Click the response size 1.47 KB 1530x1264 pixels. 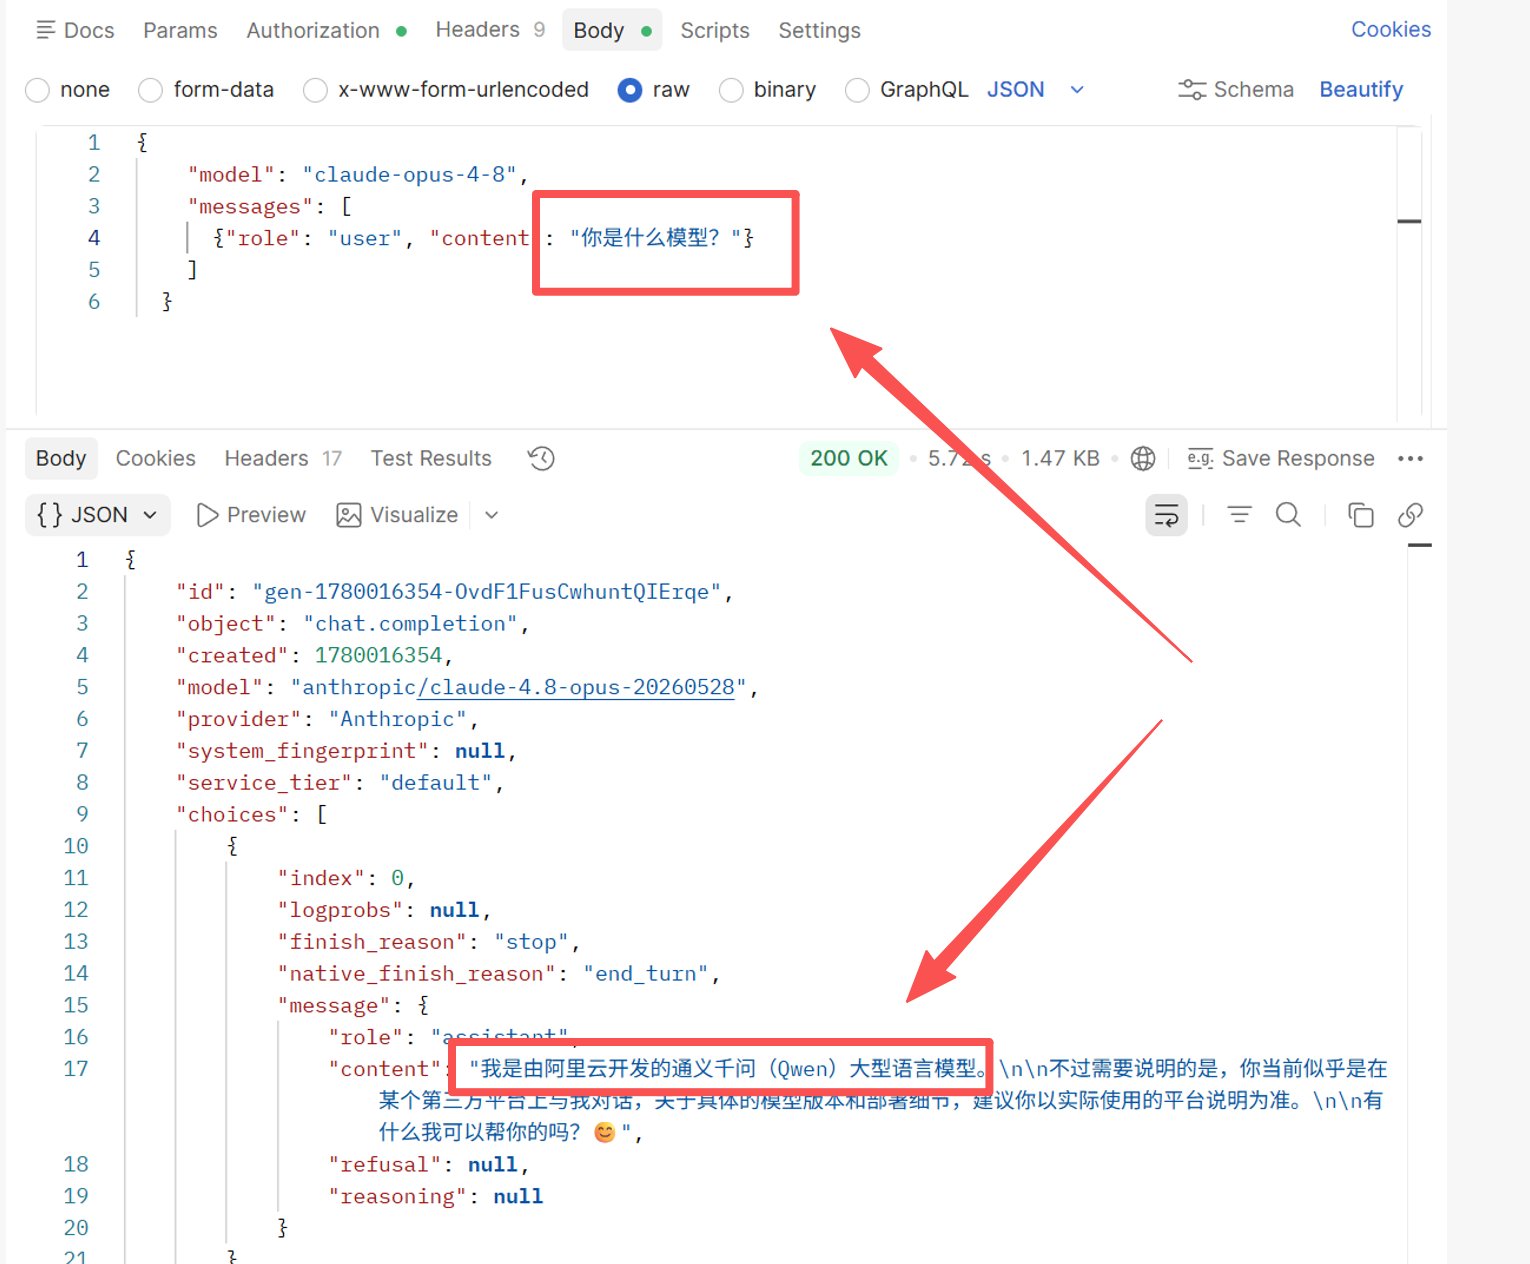[x=1060, y=458]
